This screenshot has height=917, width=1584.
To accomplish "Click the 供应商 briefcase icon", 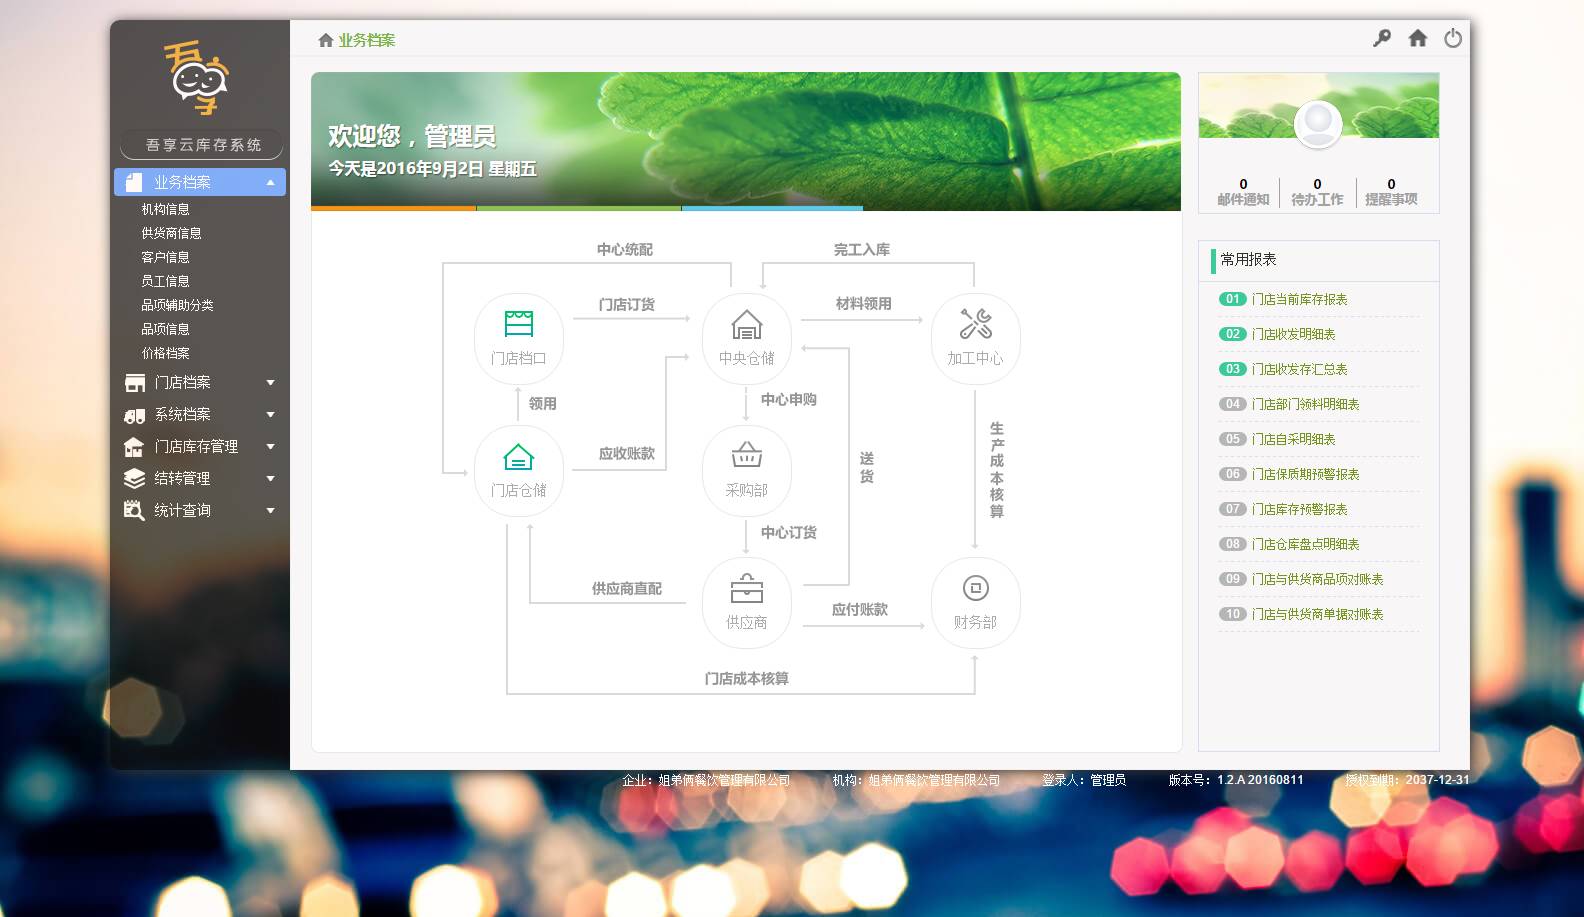I will click(746, 589).
